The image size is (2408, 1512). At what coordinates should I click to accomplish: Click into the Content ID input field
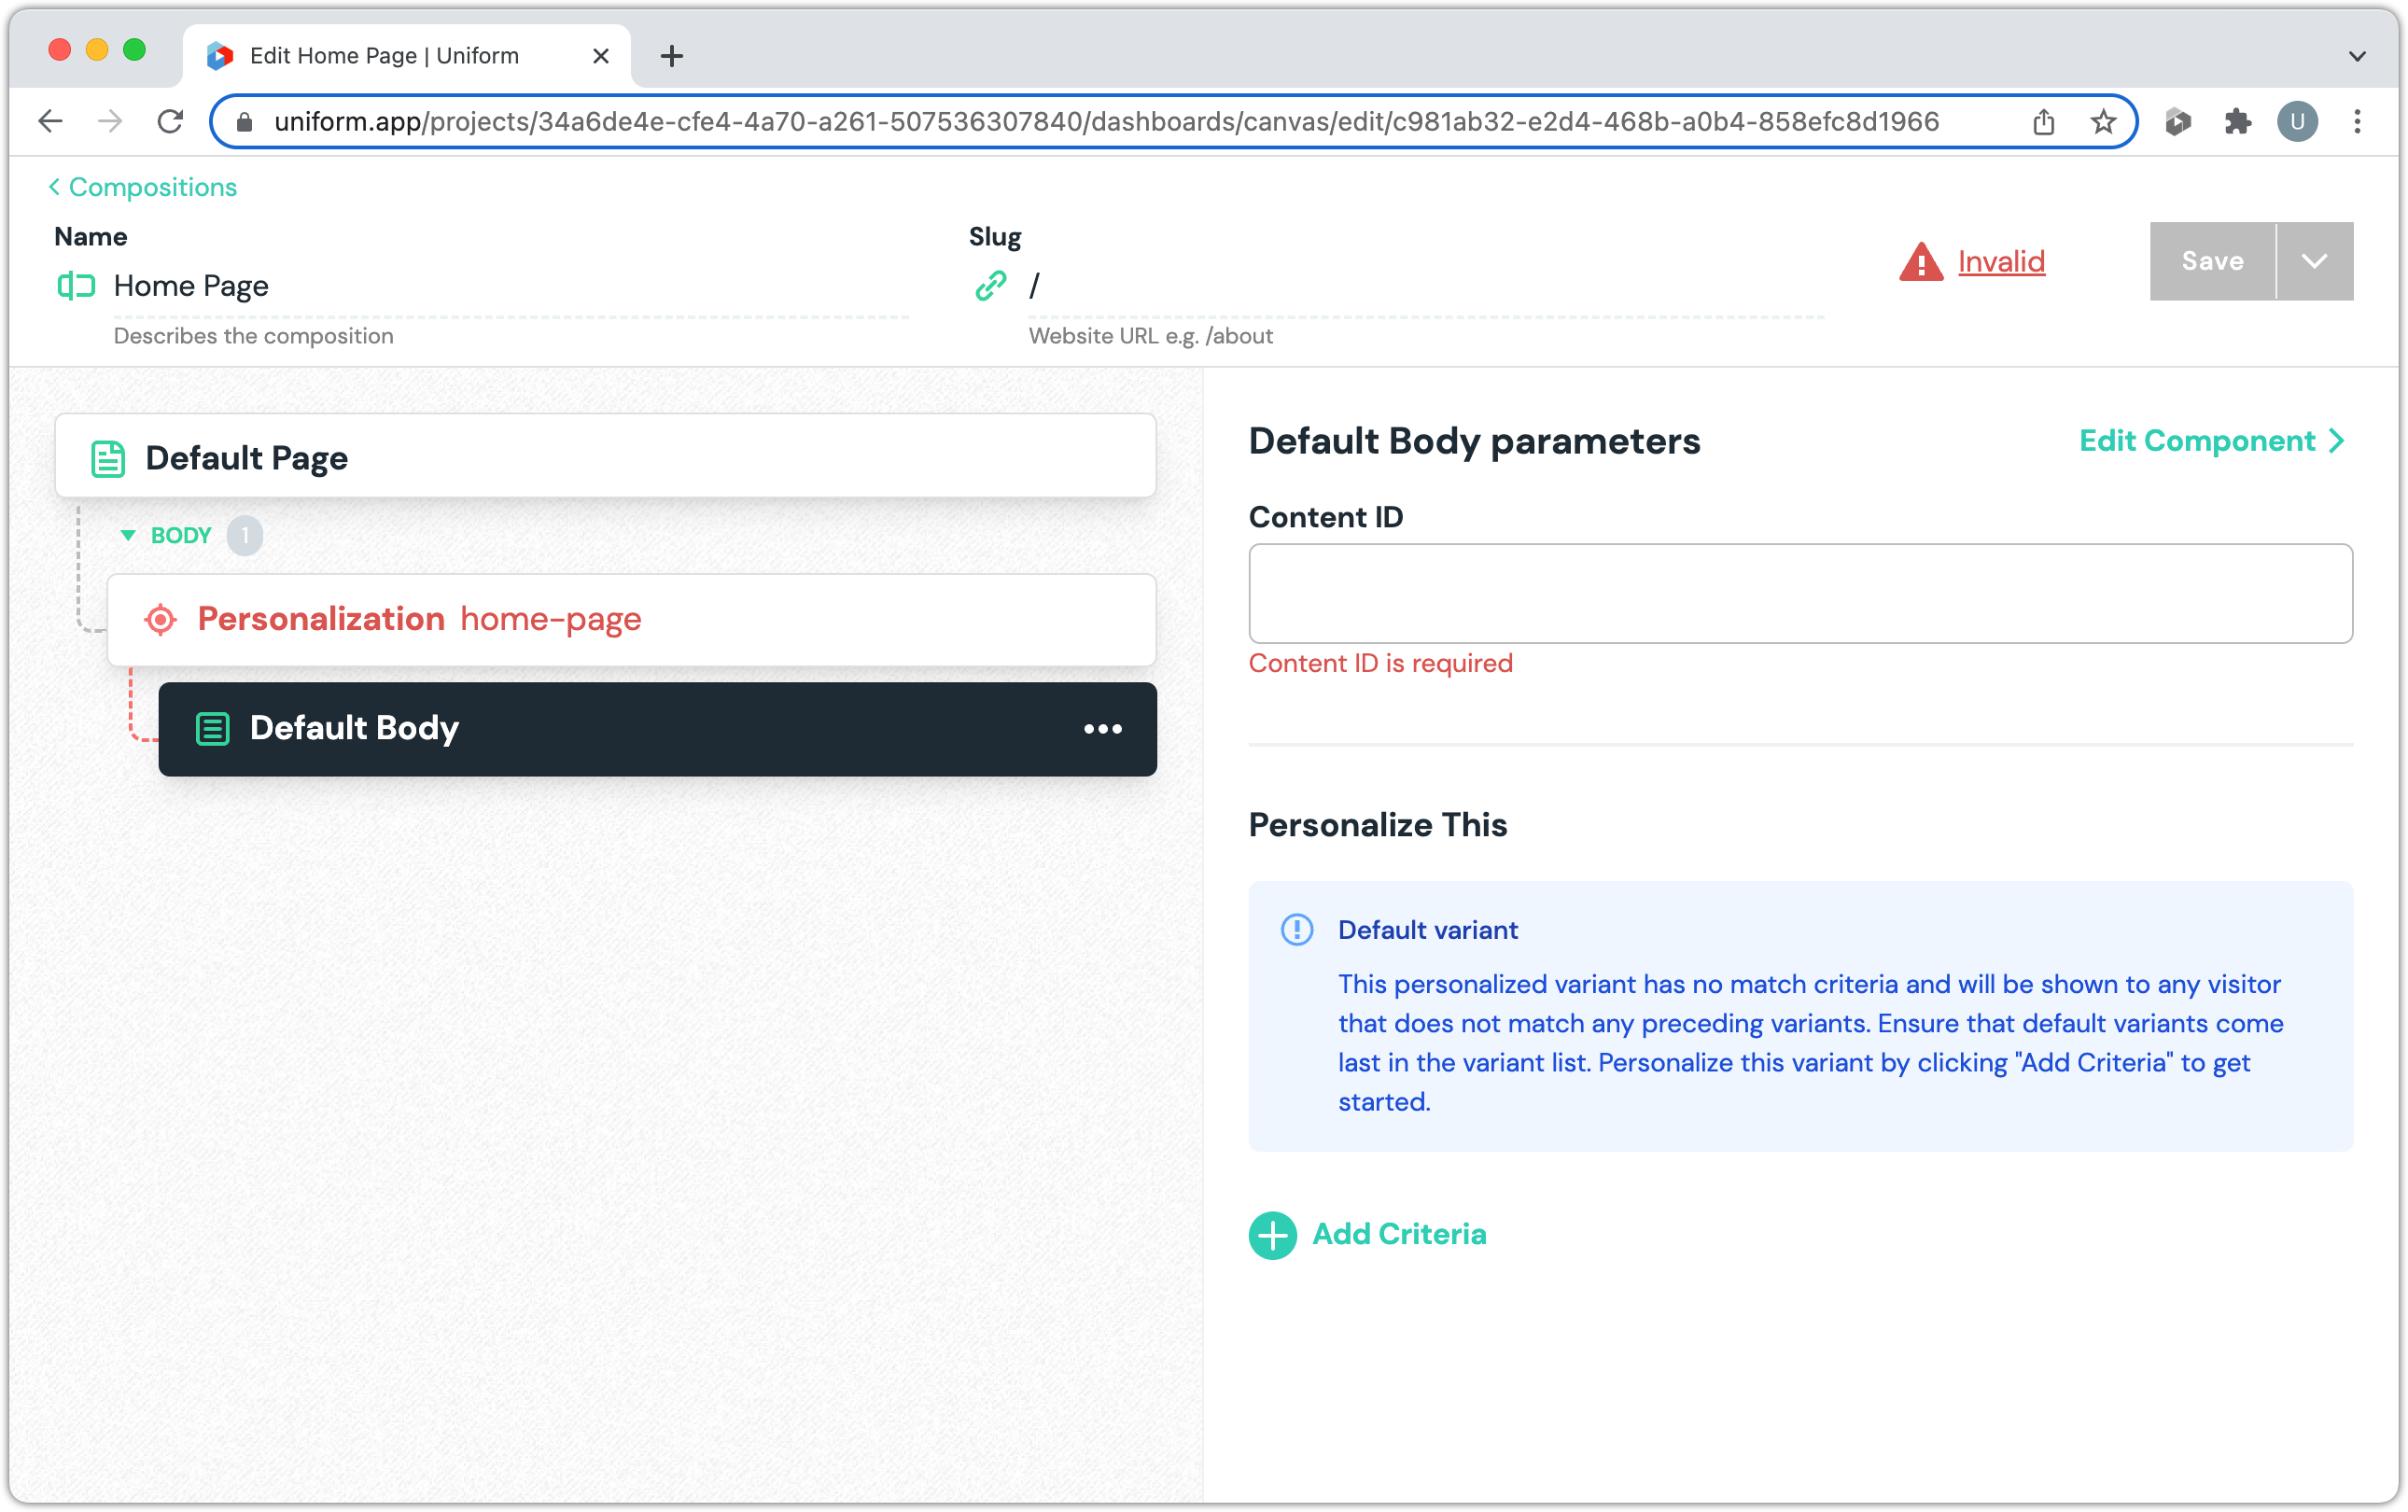(x=1799, y=593)
